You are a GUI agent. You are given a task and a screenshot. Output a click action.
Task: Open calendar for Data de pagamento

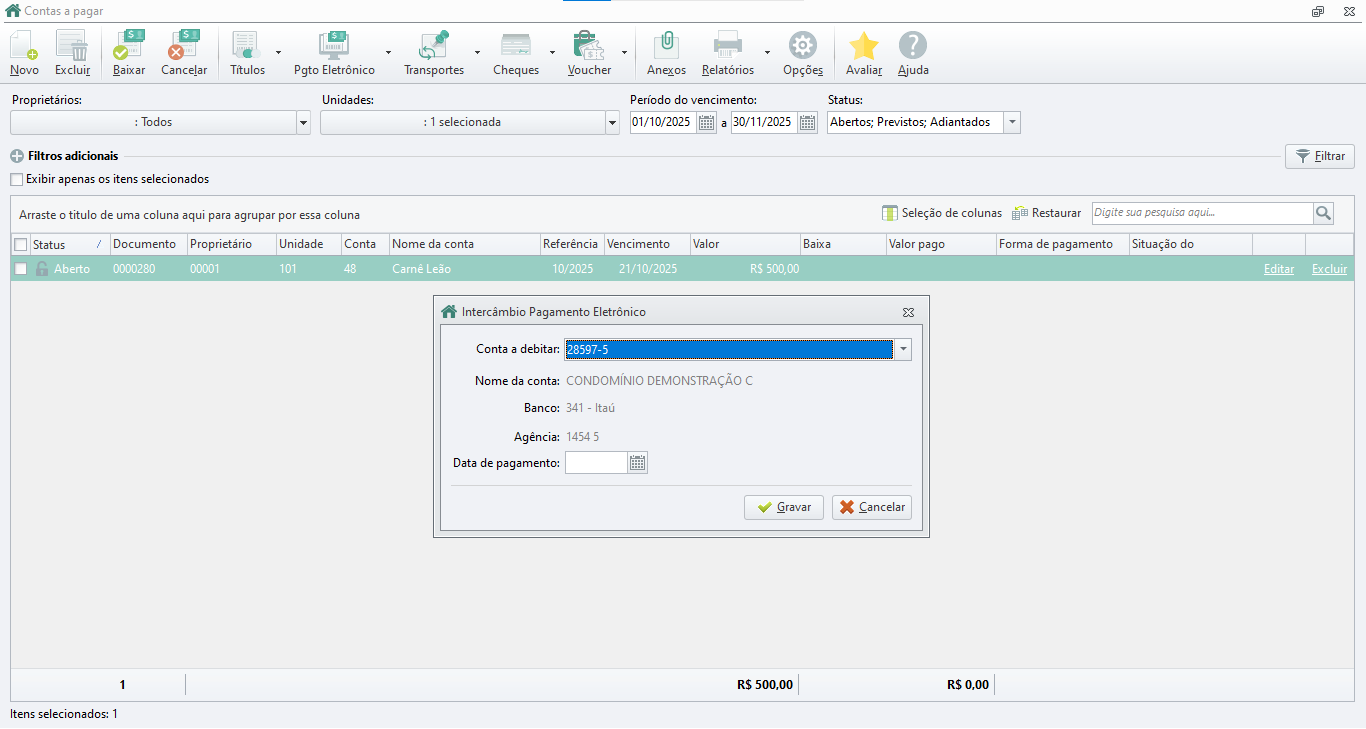637,463
